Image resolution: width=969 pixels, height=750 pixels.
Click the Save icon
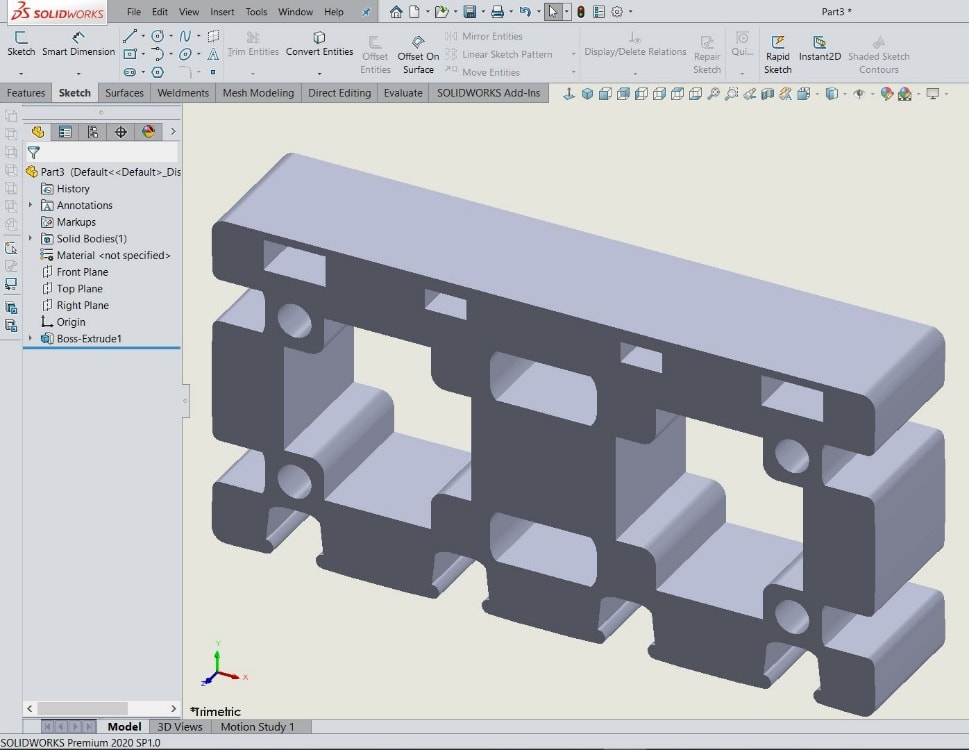pos(470,11)
